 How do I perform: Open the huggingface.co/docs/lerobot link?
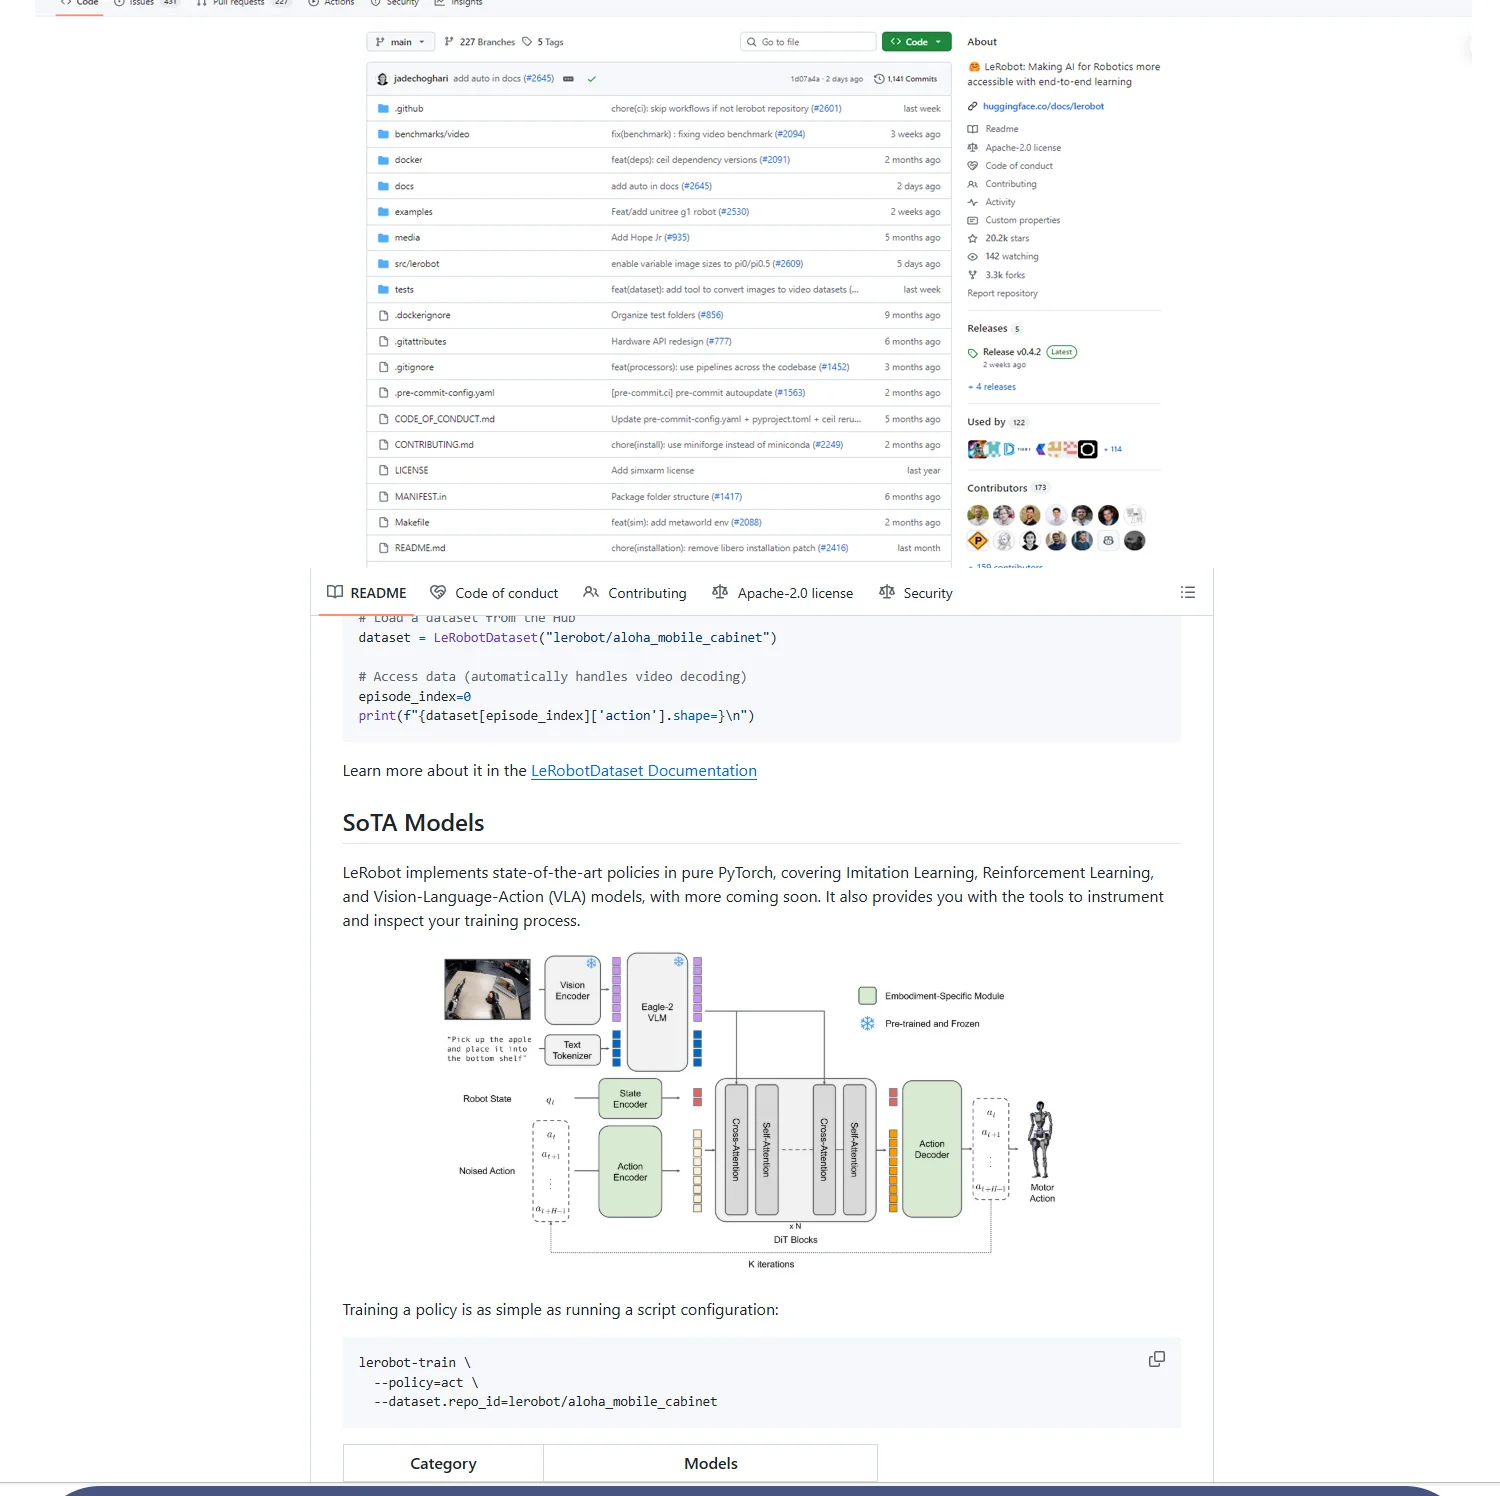coord(1043,106)
